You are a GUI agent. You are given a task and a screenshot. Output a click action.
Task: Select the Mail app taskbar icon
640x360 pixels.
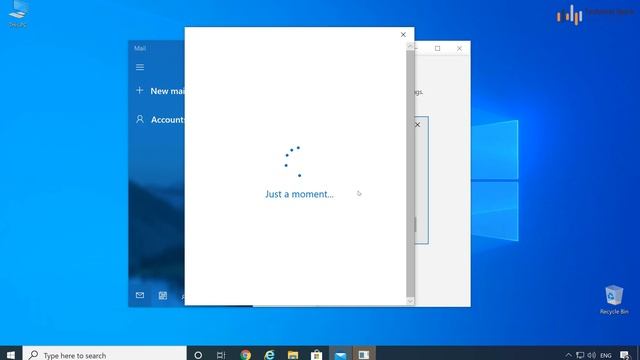click(340, 355)
